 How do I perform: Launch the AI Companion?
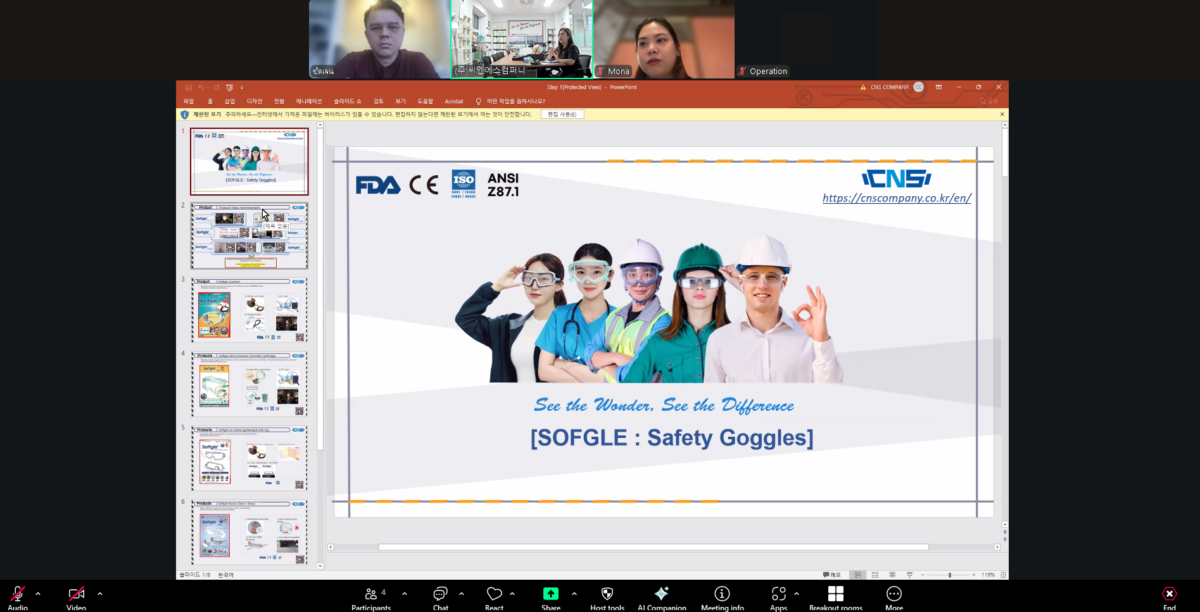[661, 595]
